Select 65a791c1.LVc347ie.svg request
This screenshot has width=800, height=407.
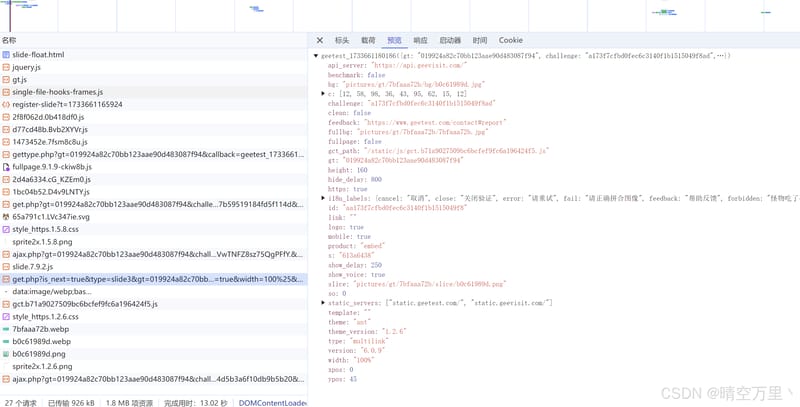(x=154, y=217)
